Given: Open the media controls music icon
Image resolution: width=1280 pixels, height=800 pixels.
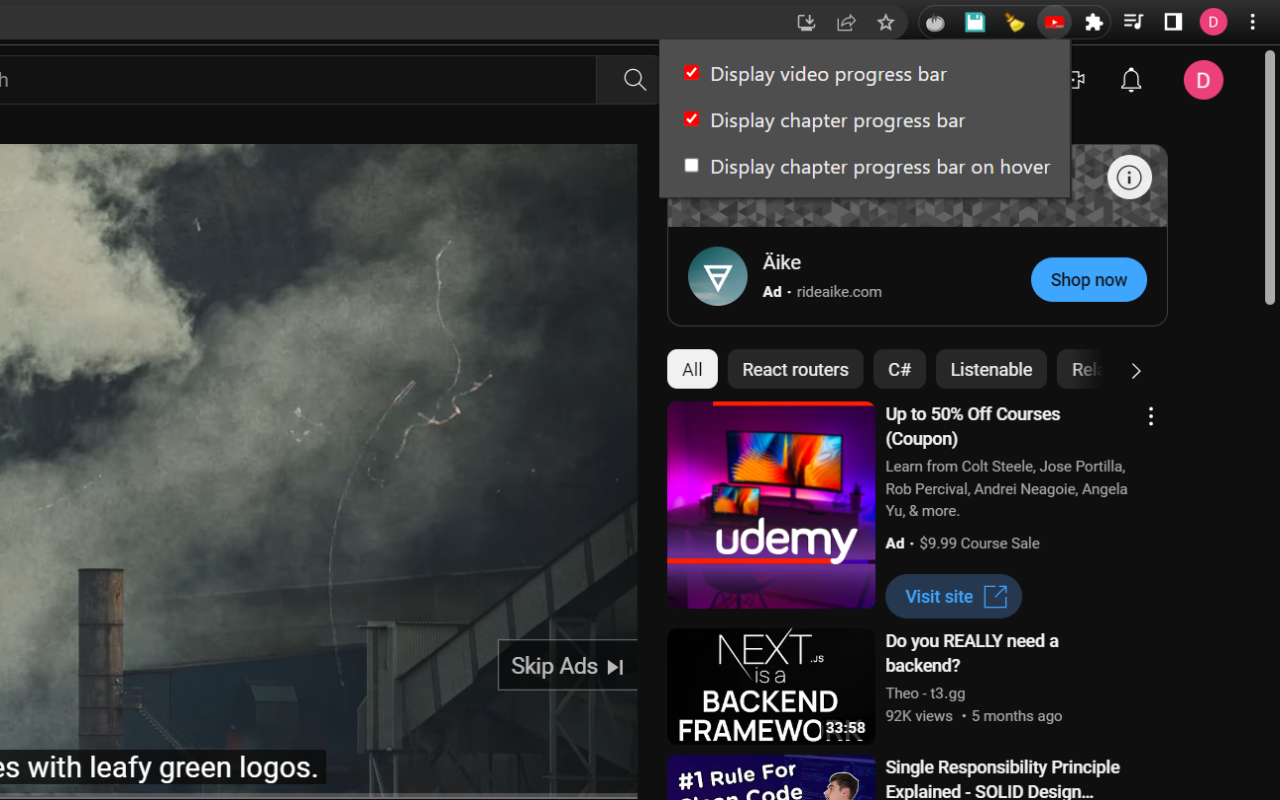Looking at the screenshot, I should [1133, 22].
